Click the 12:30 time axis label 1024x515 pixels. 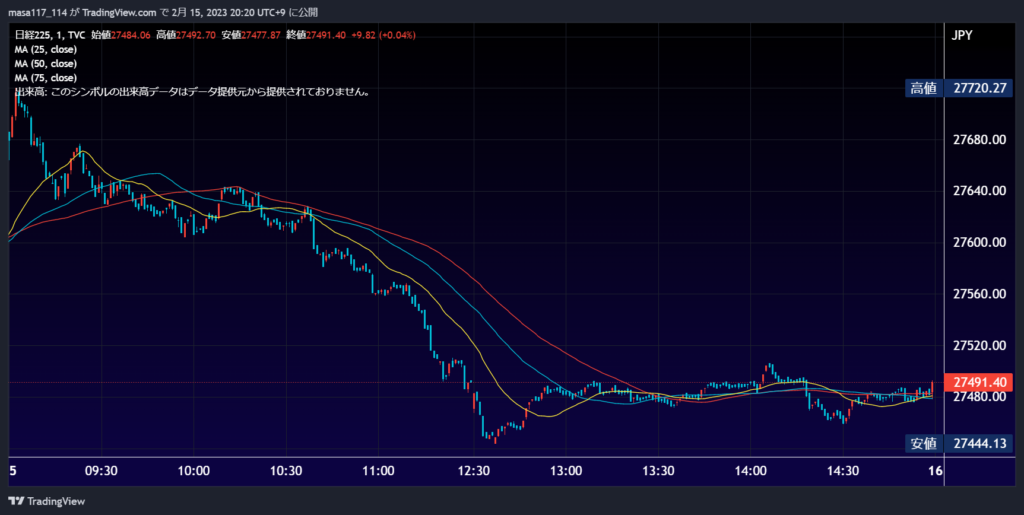tap(473, 471)
